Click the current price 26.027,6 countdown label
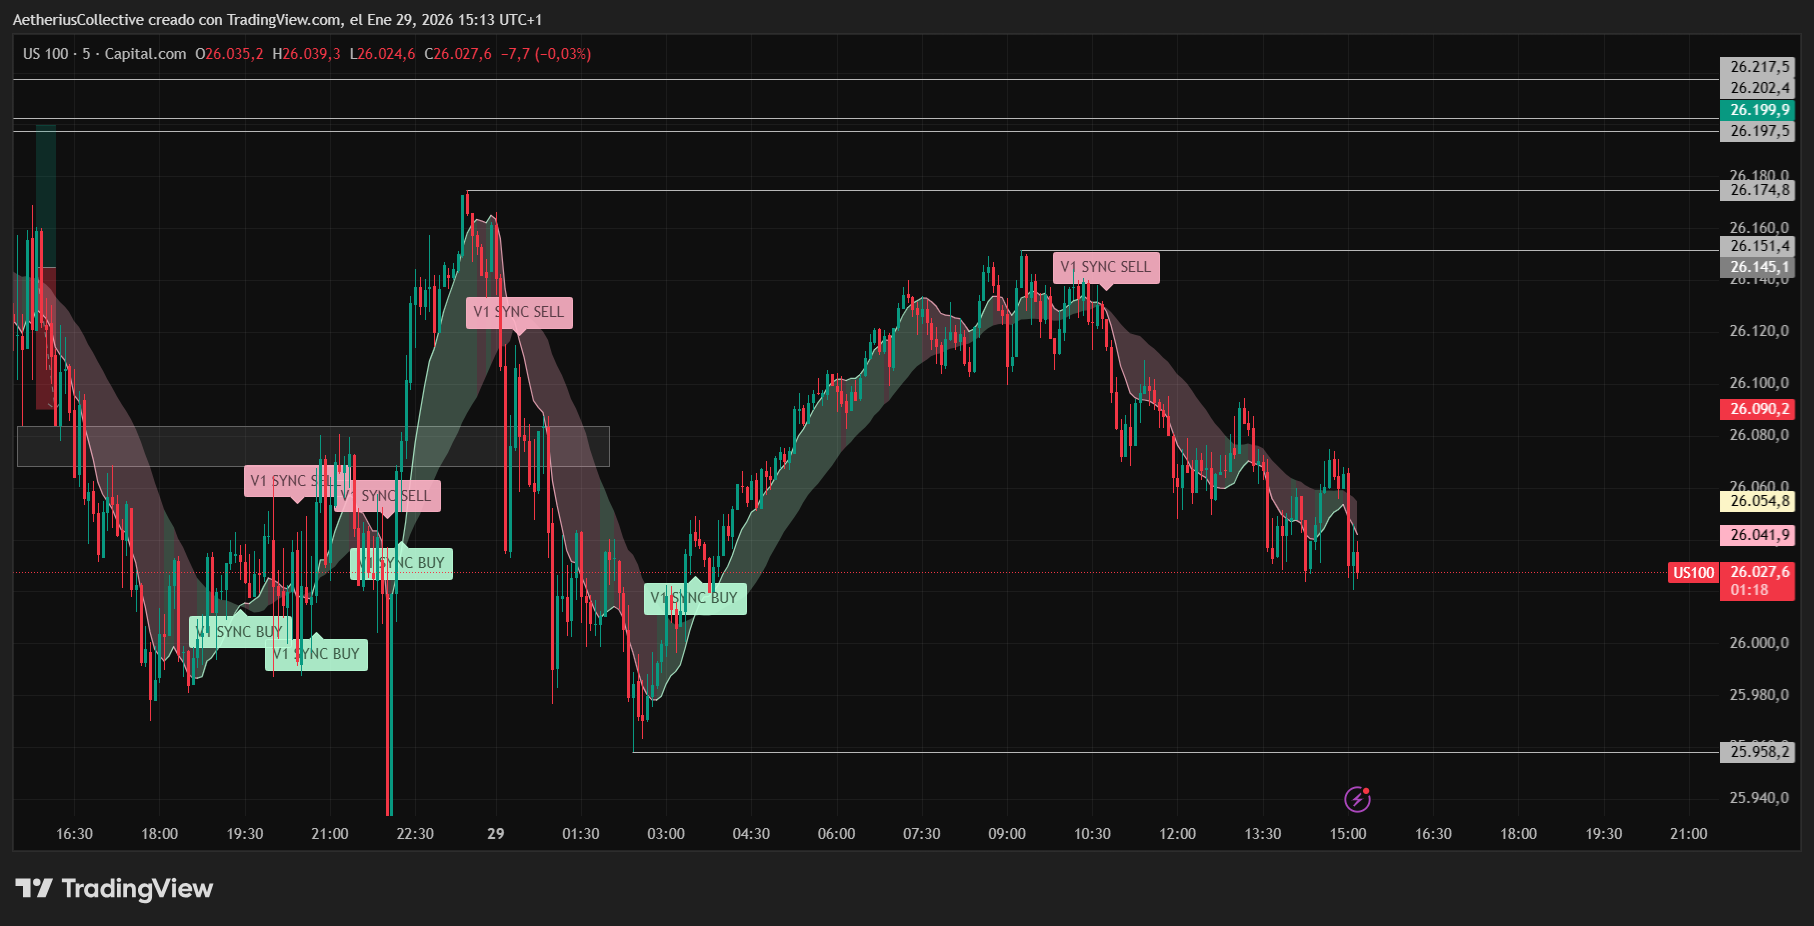The width and height of the screenshot is (1814, 926). [x=1757, y=581]
